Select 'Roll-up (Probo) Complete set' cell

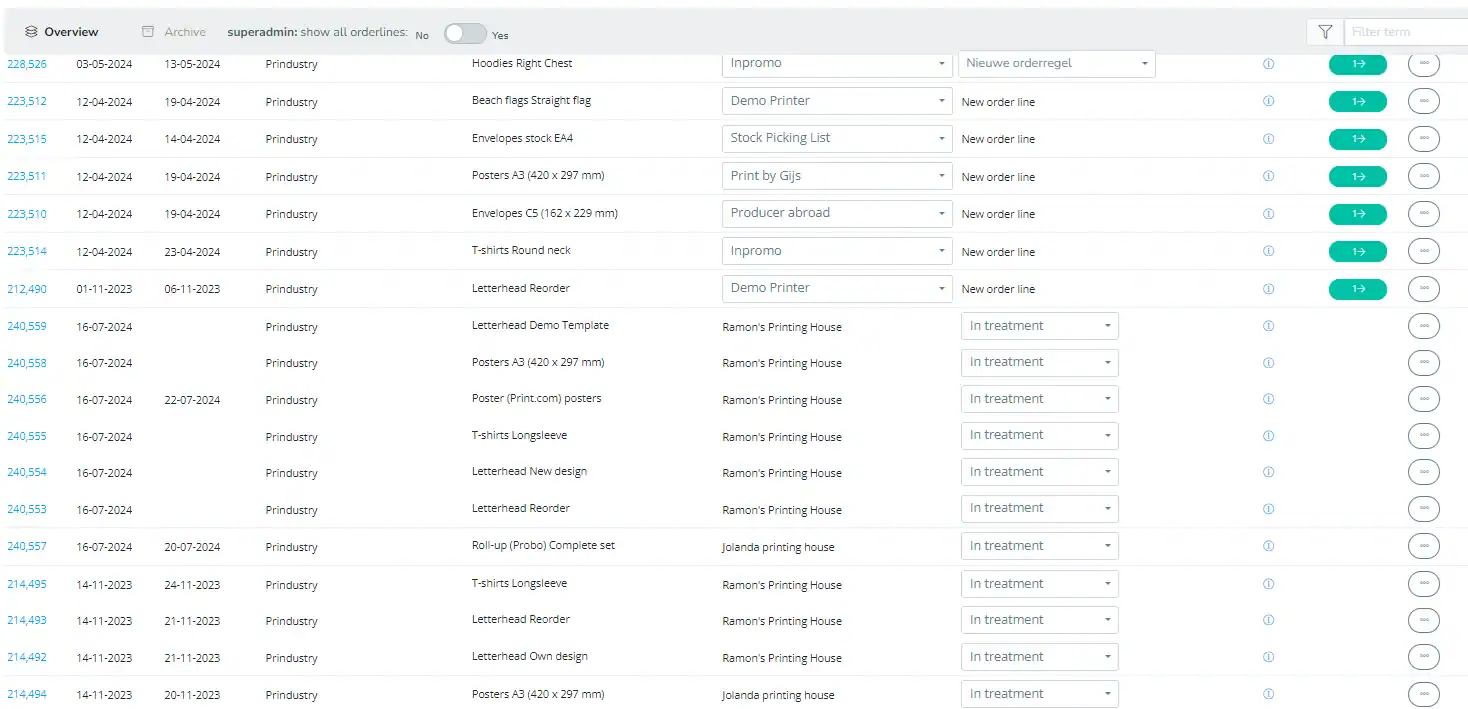[543, 546]
